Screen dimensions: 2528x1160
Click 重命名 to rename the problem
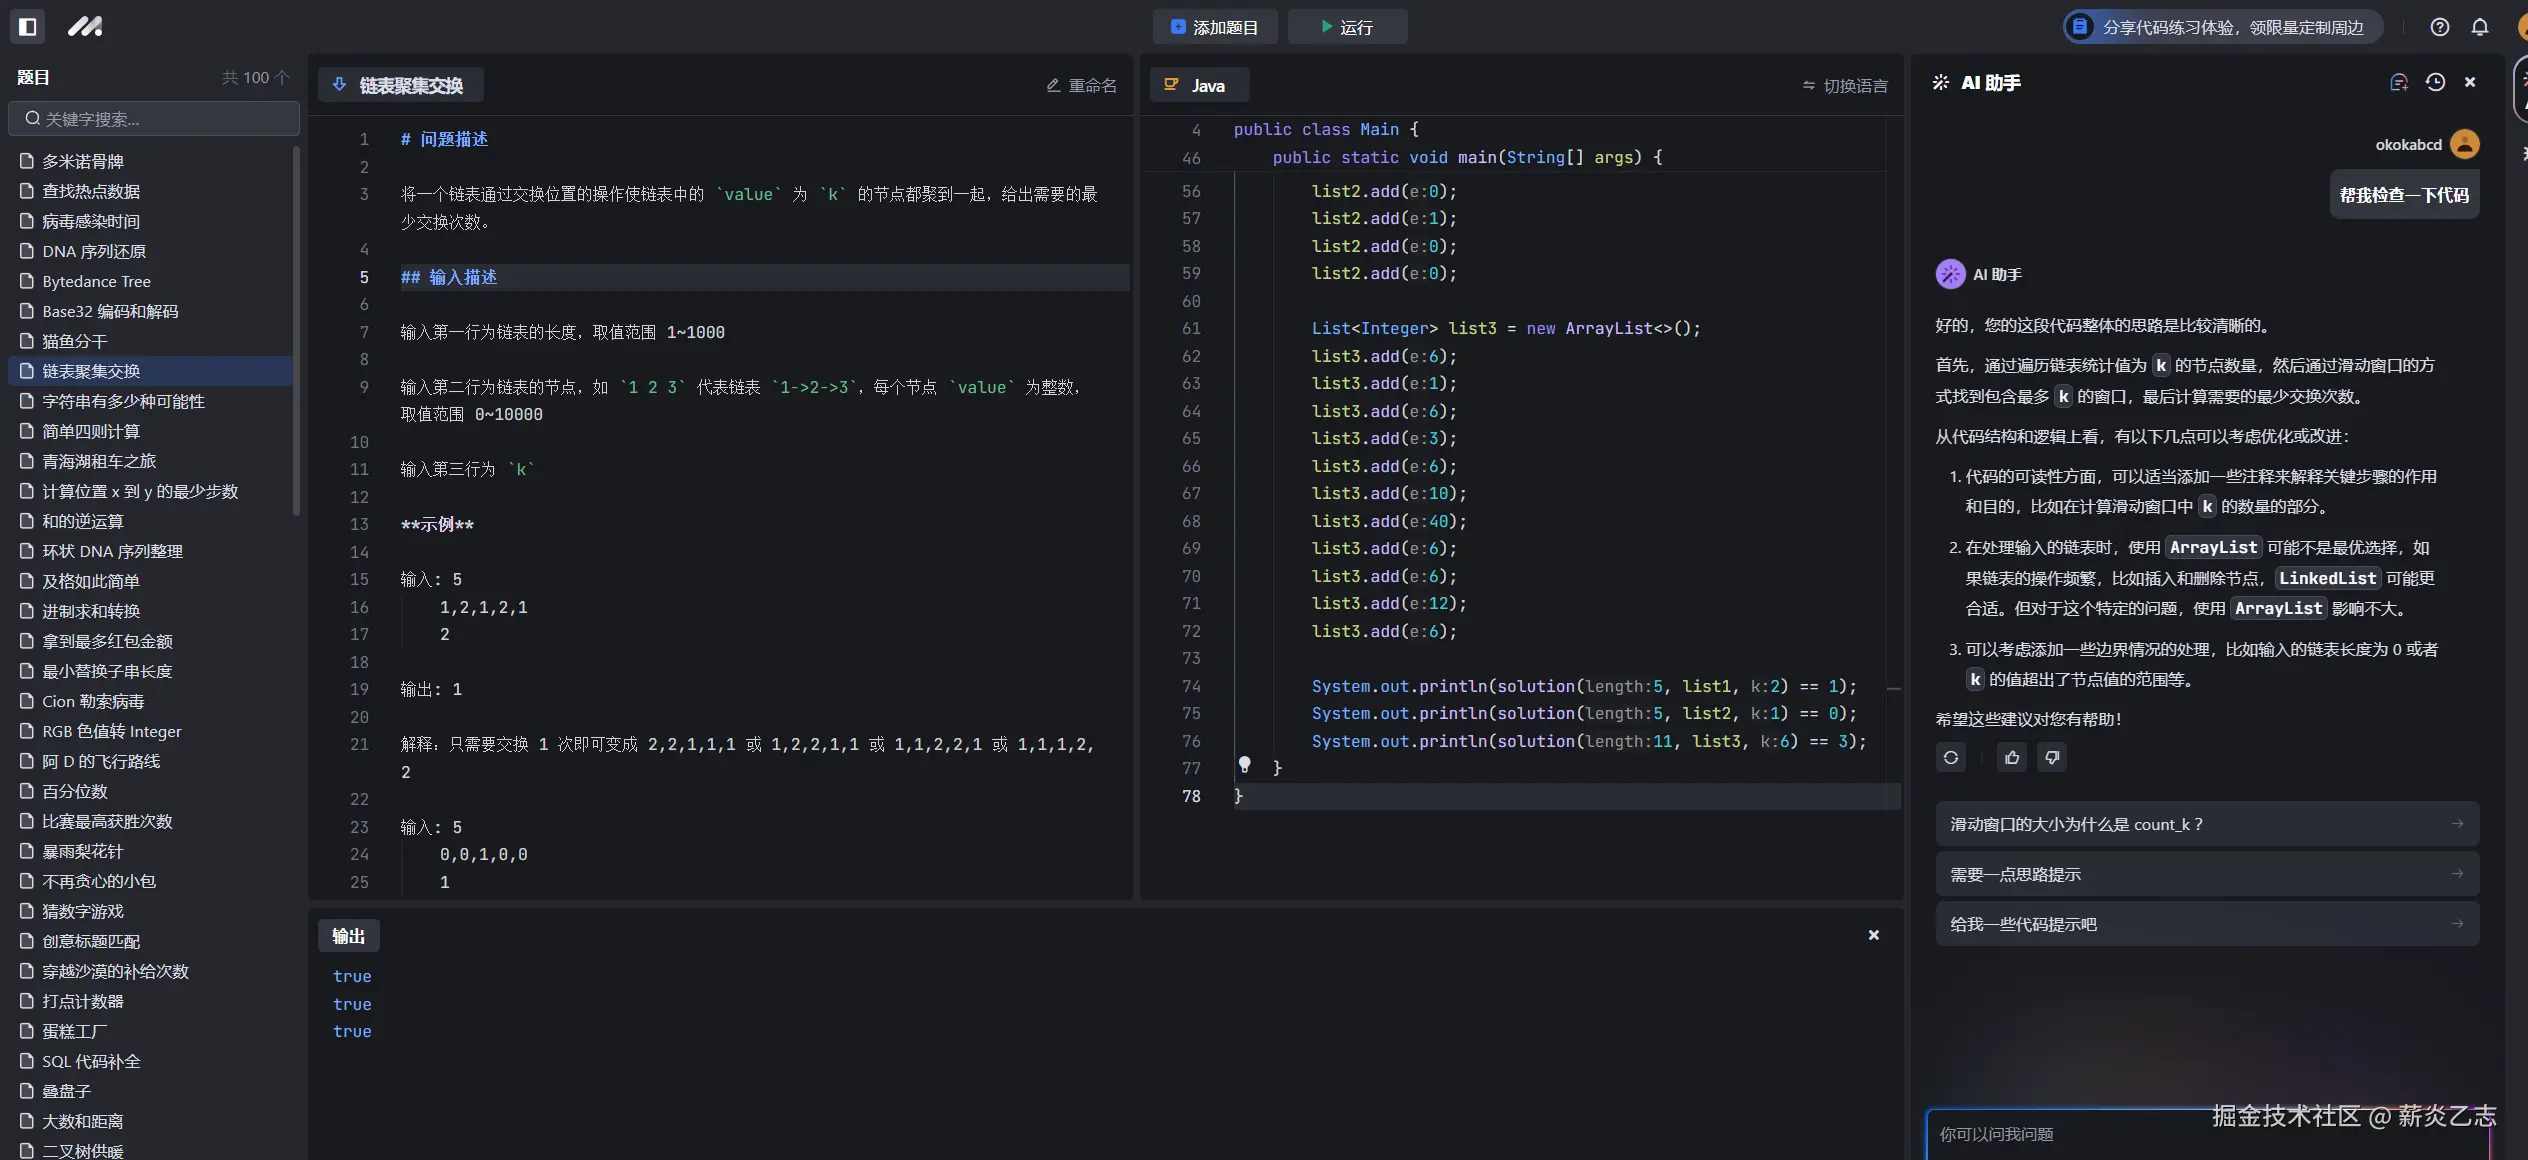(1081, 86)
